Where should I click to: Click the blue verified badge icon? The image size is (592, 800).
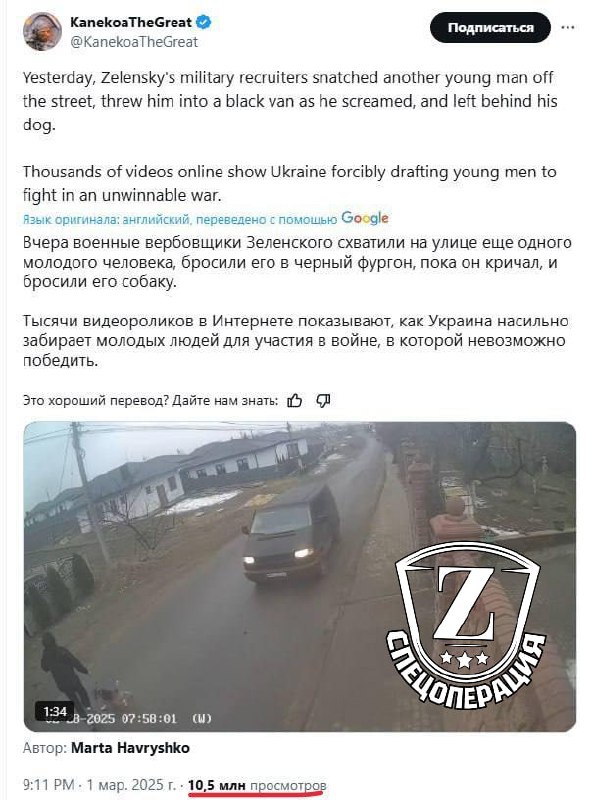[204, 22]
